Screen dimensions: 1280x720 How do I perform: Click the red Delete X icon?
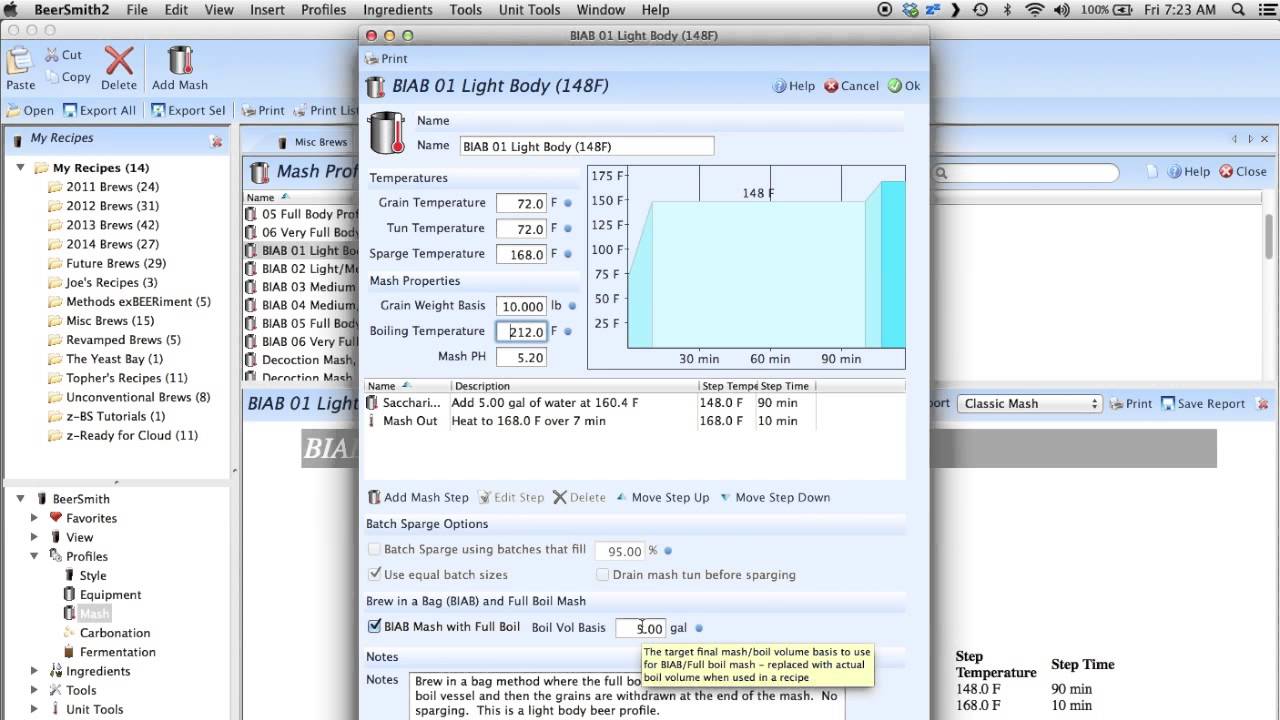click(x=119, y=61)
